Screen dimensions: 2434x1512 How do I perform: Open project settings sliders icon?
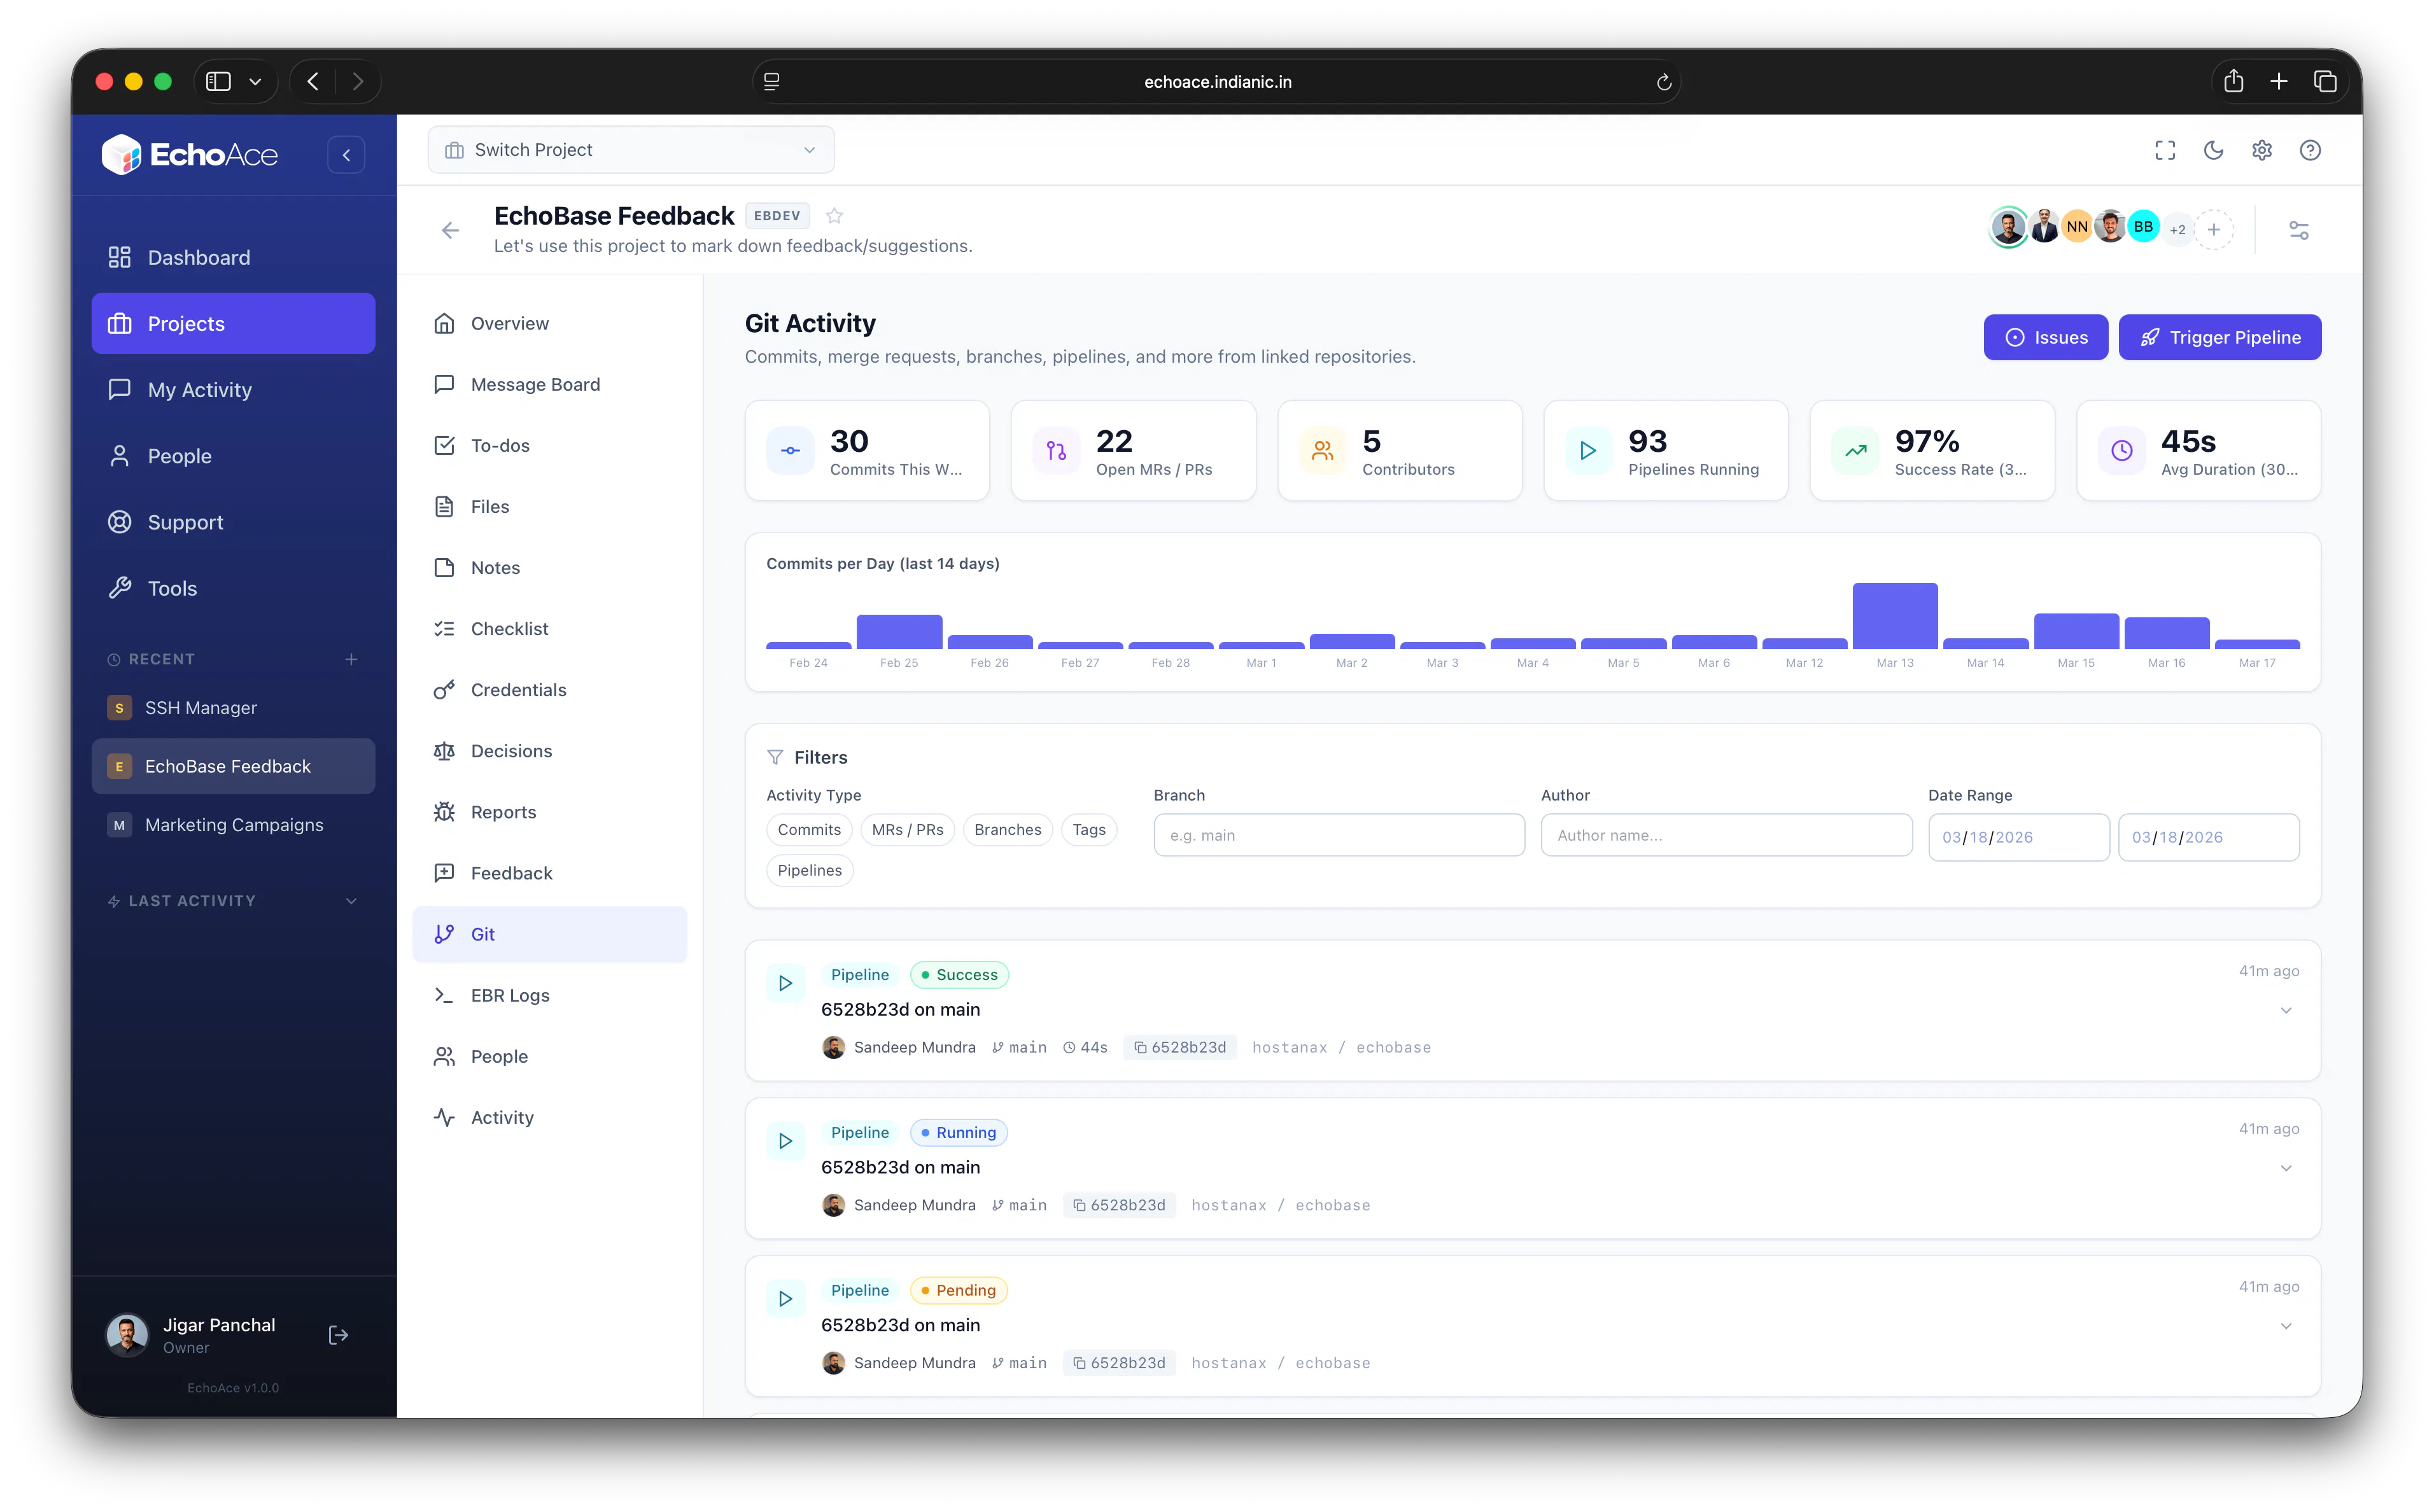2298,230
